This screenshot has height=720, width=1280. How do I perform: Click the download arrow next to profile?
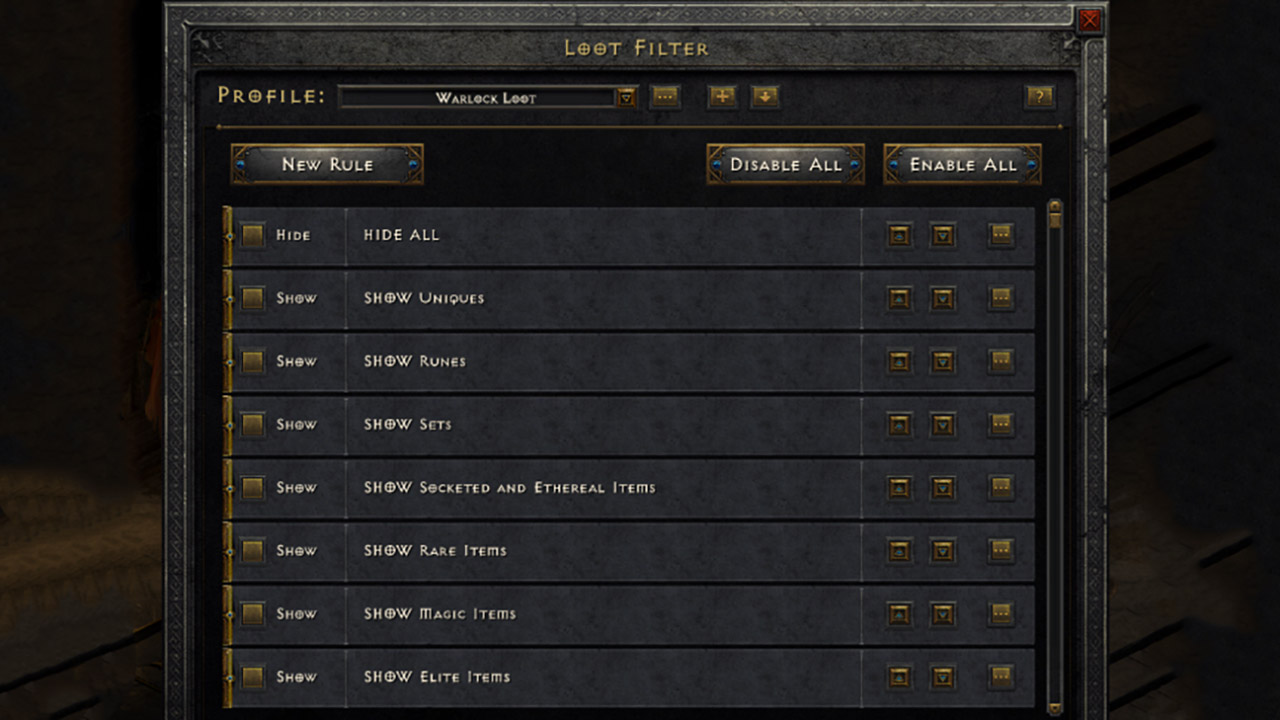(x=765, y=97)
